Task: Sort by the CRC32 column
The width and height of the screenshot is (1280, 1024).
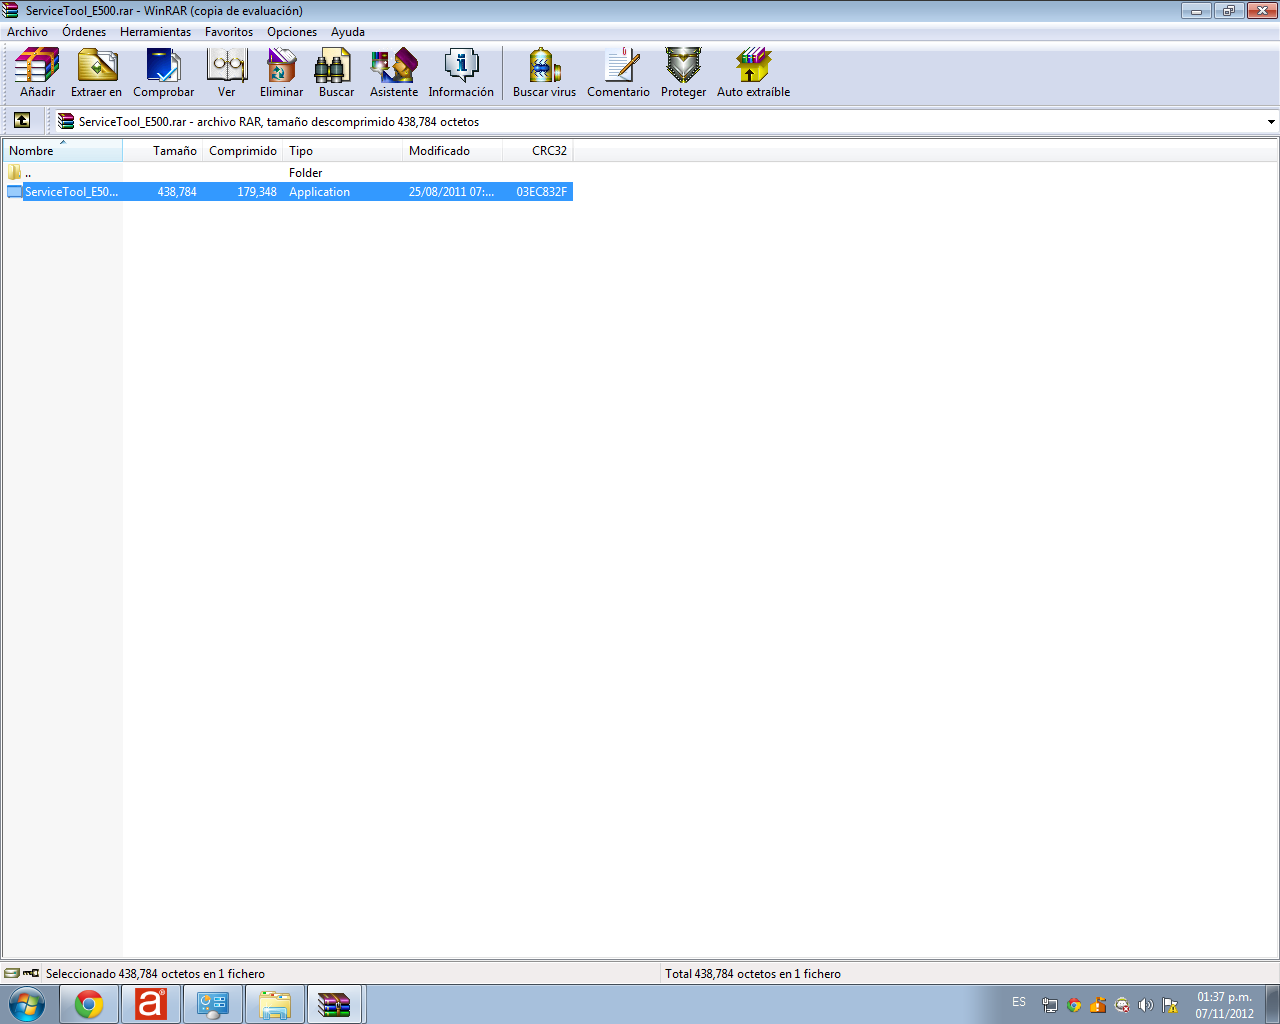Action: 538,151
